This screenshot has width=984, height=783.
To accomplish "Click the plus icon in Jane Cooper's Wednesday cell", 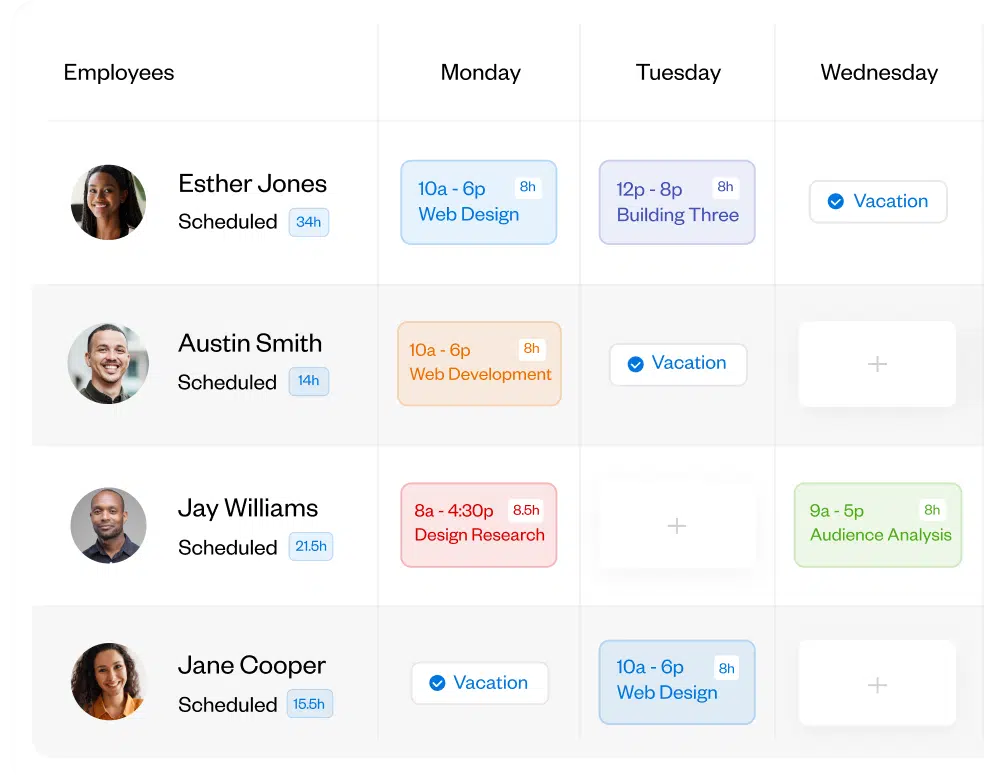I will 877,683.
